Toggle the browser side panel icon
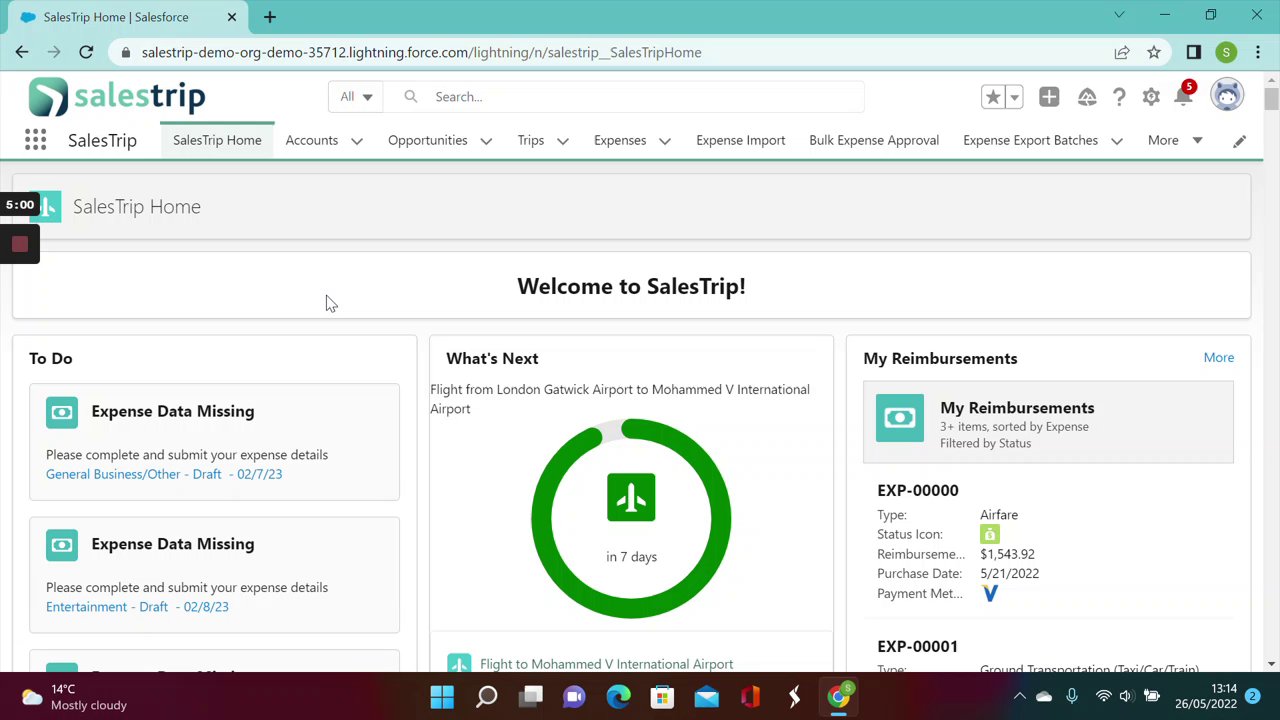The width and height of the screenshot is (1280, 720). (1193, 52)
